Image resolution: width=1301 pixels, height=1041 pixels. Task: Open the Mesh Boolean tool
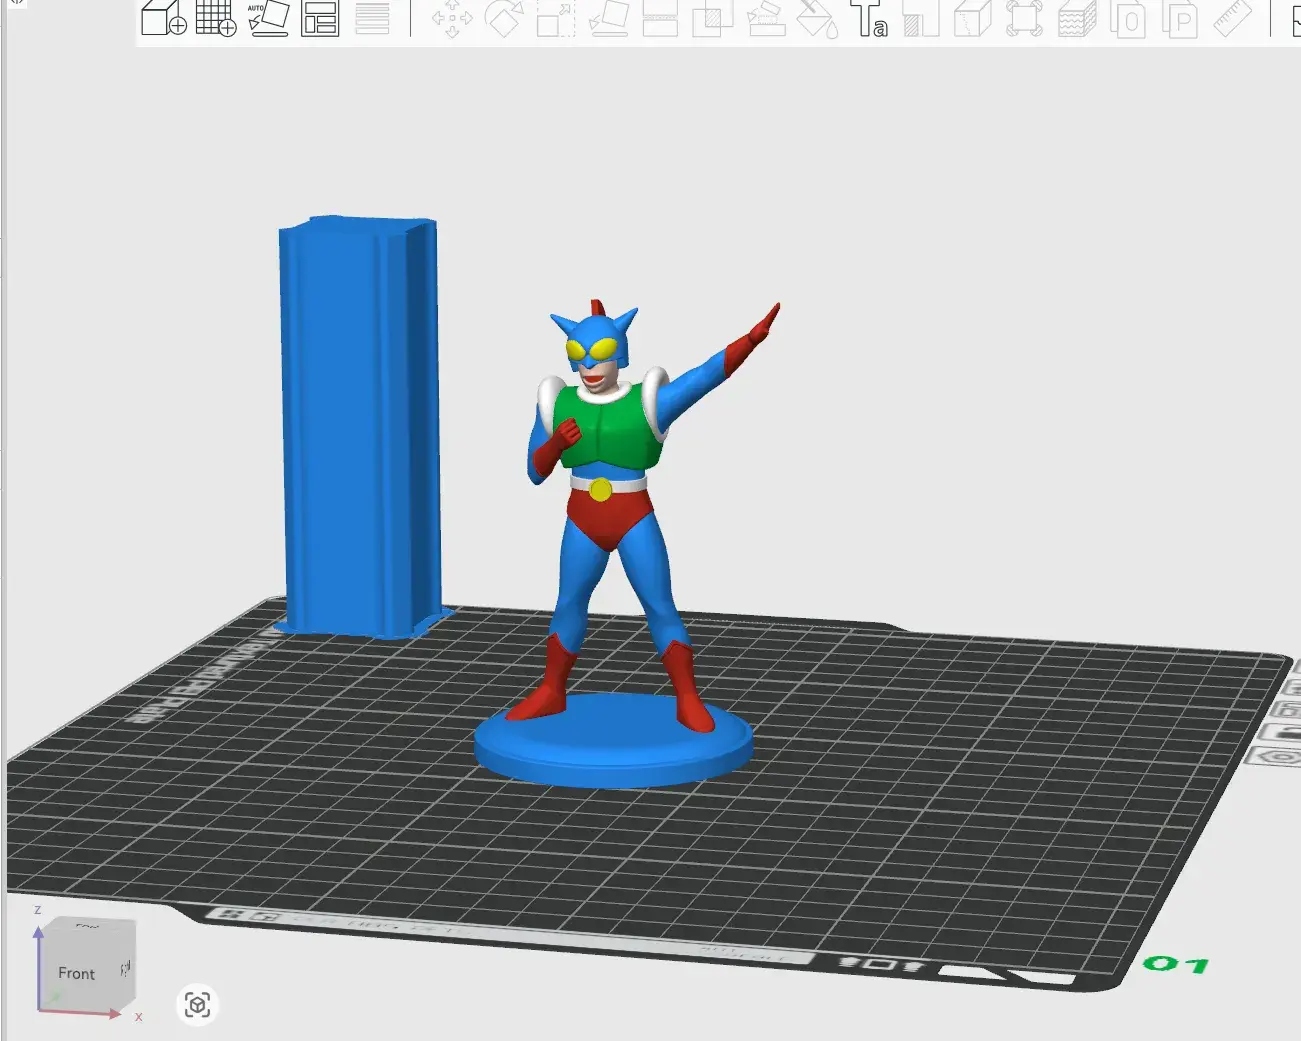[712, 19]
